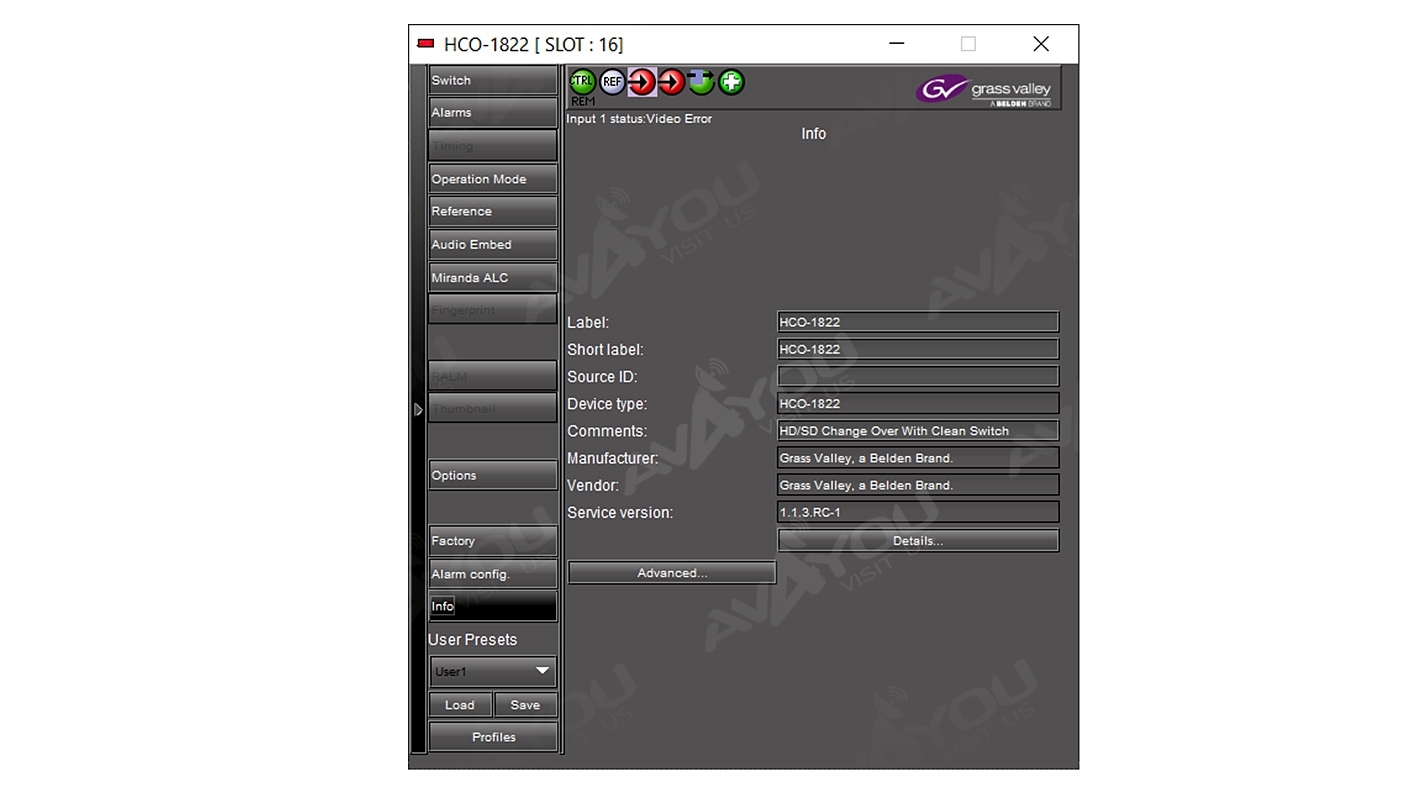Click the green plus health status icon
This screenshot has width=1422, height=800.
[x=732, y=82]
